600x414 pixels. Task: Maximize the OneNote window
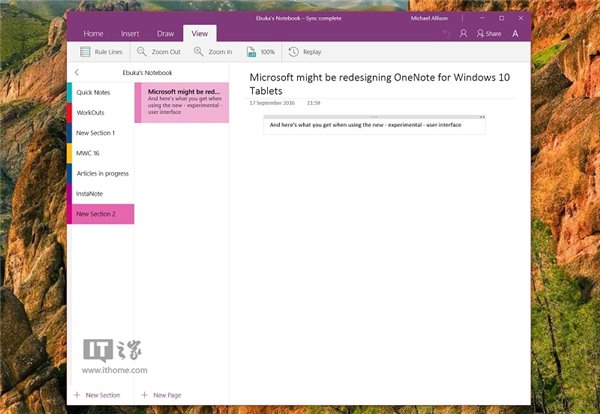click(501, 18)
